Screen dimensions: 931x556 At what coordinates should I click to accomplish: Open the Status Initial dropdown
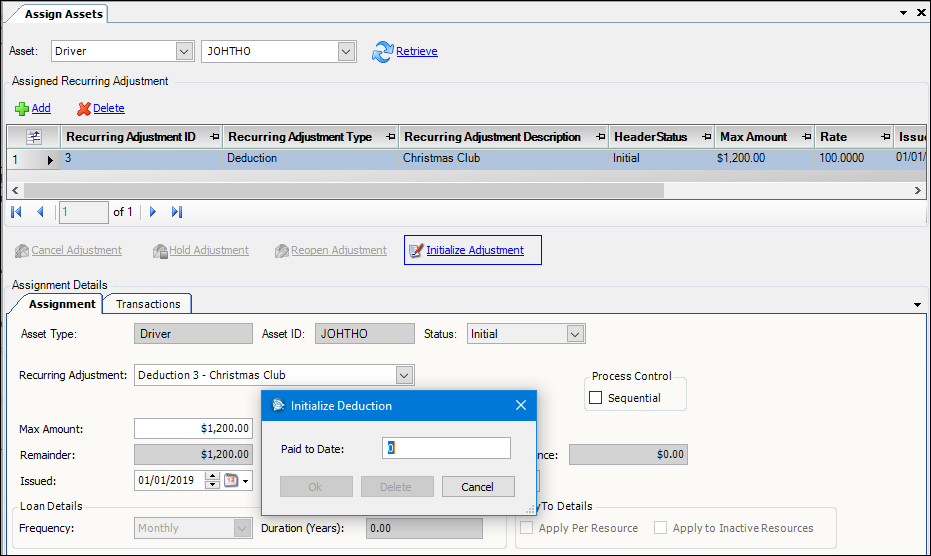(x=574, y=334)
